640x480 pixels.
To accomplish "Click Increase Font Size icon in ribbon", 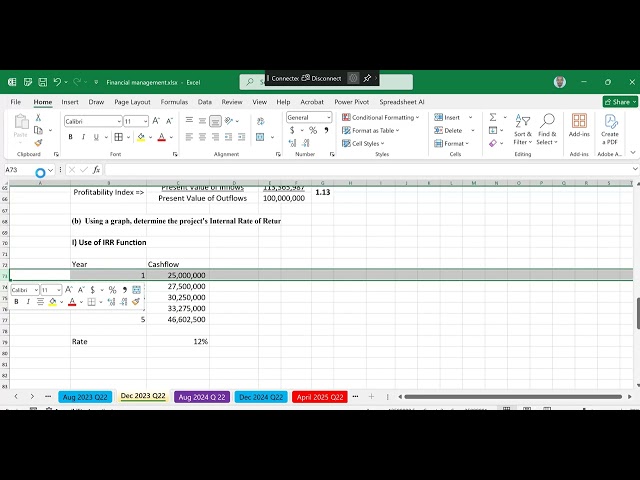I will (156, 121).
